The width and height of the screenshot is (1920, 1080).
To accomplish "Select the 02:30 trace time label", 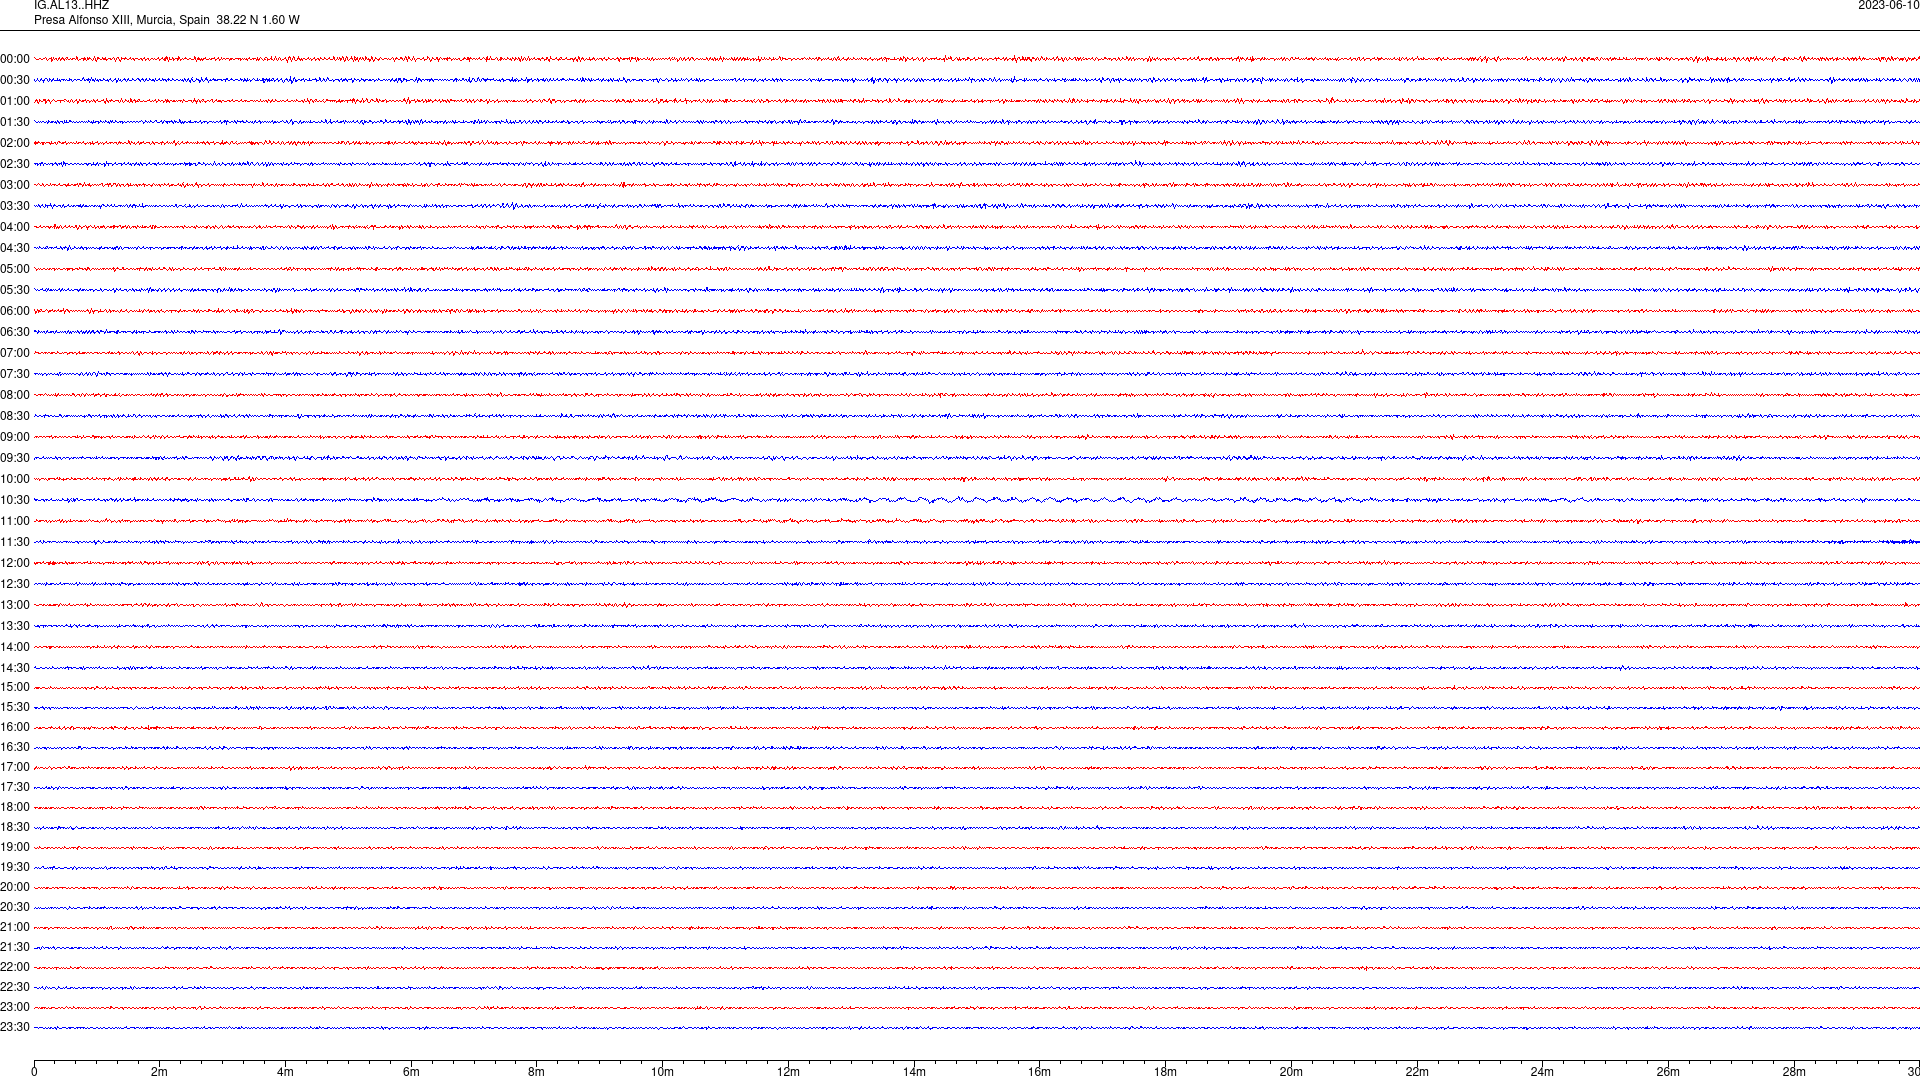I will point(15,164).
